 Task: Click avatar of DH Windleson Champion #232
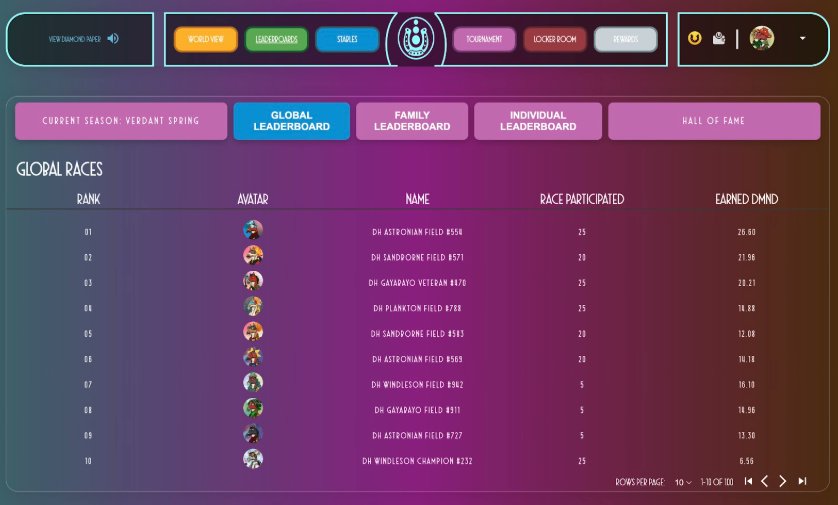click(253, 459)
